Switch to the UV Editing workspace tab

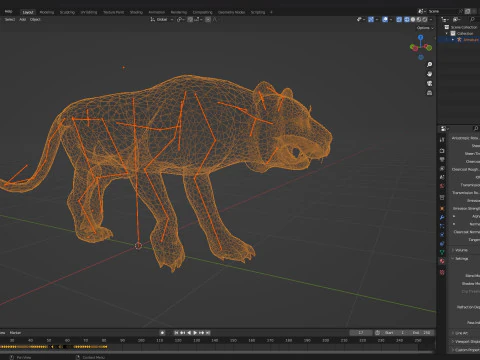tap(89, 12)
